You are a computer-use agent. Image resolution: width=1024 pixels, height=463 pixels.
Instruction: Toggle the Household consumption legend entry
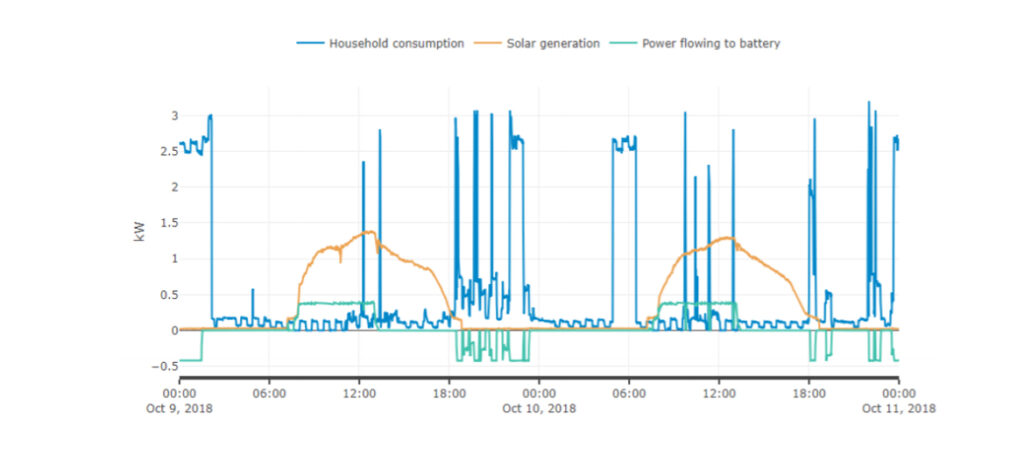click(x=396, y=43)
